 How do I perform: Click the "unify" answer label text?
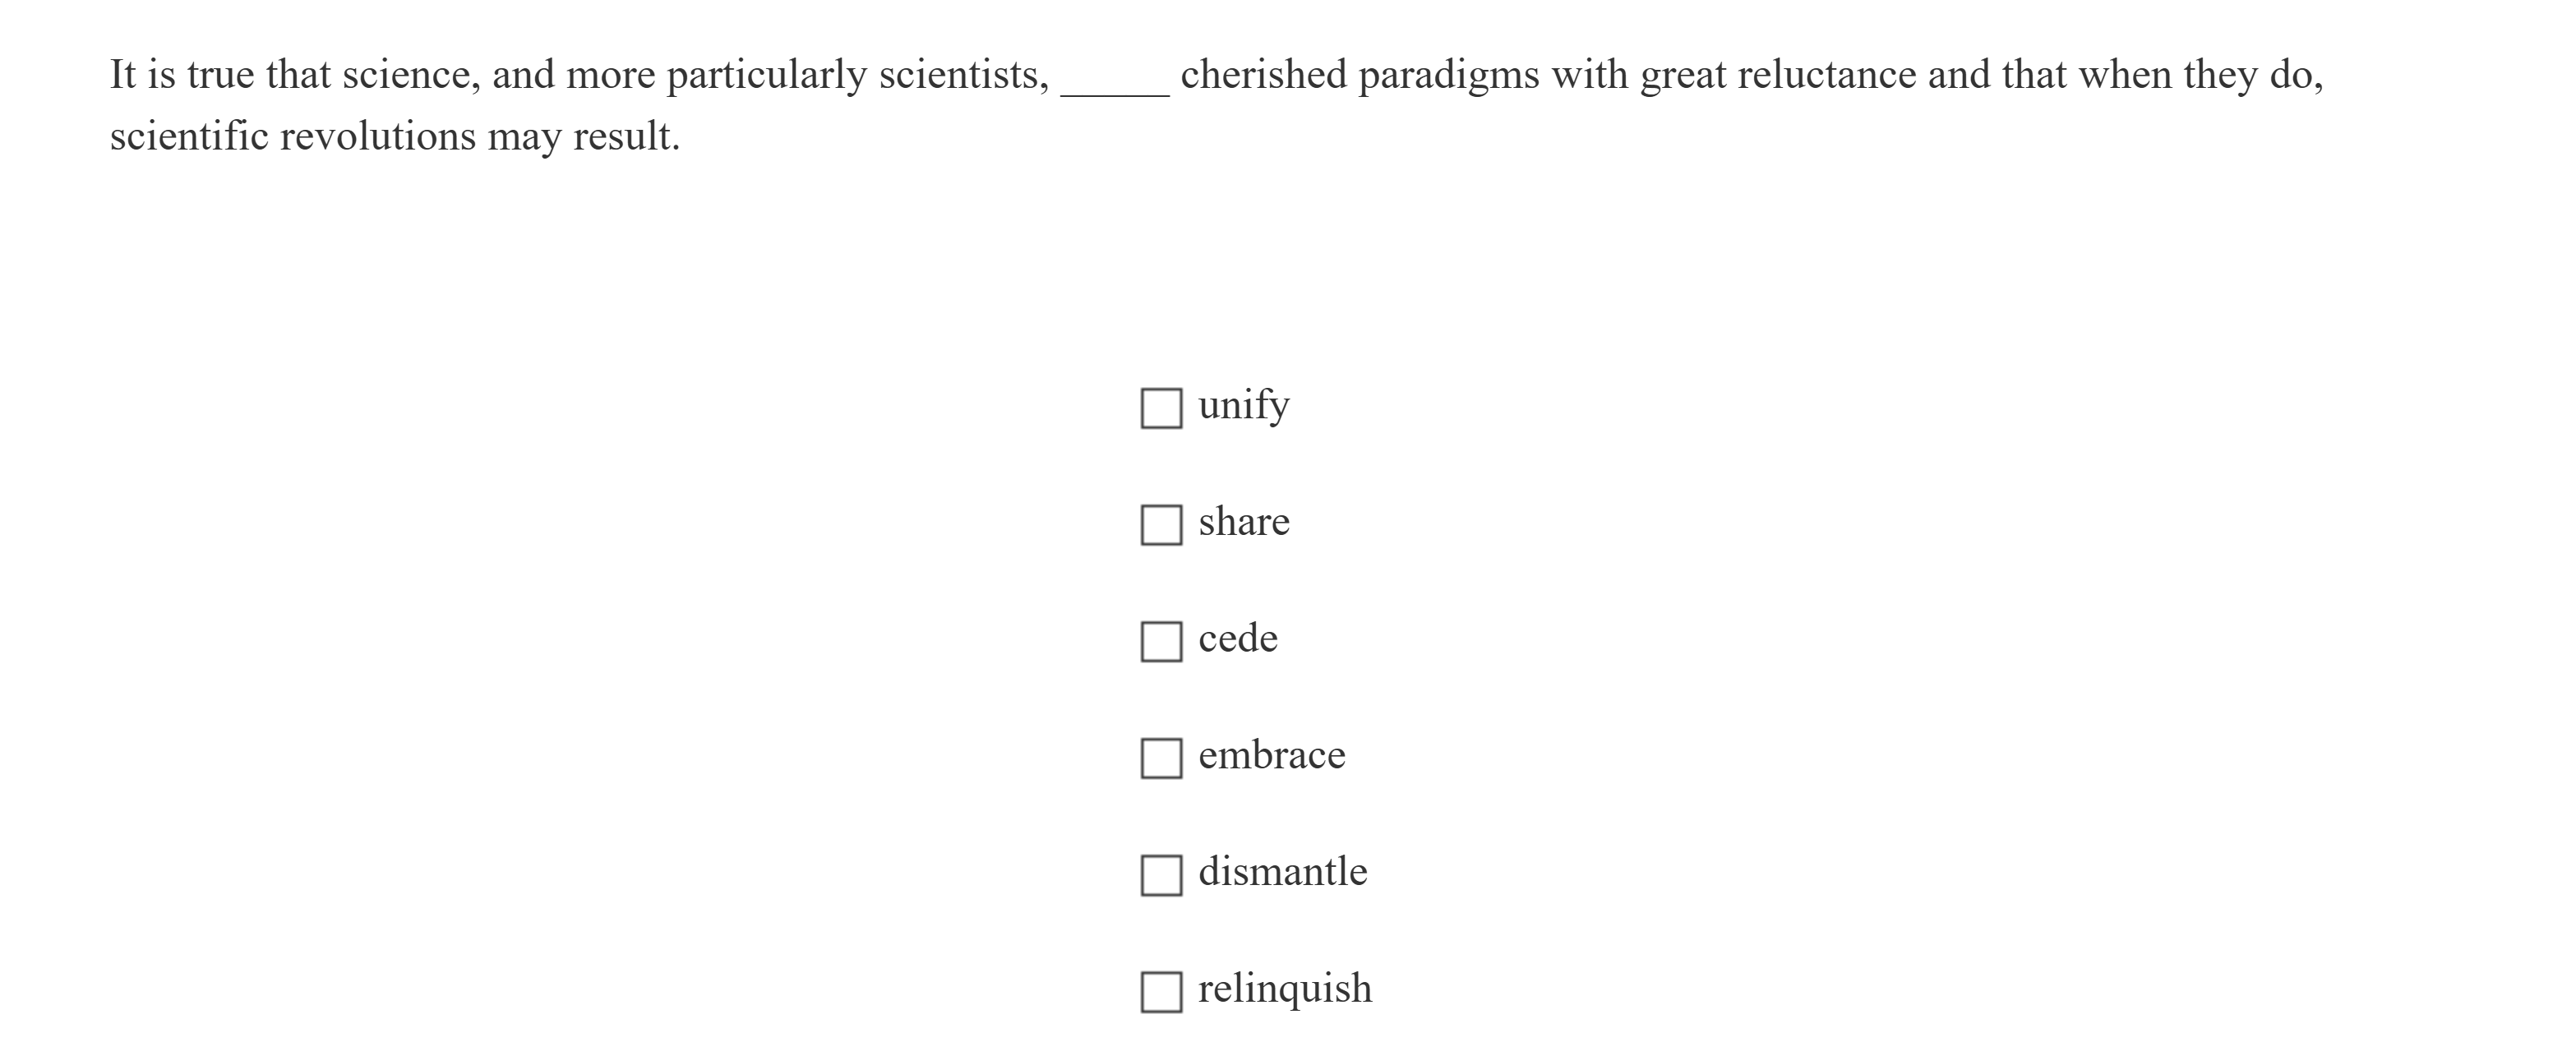pyautogui.click(x=1243, y=405)
